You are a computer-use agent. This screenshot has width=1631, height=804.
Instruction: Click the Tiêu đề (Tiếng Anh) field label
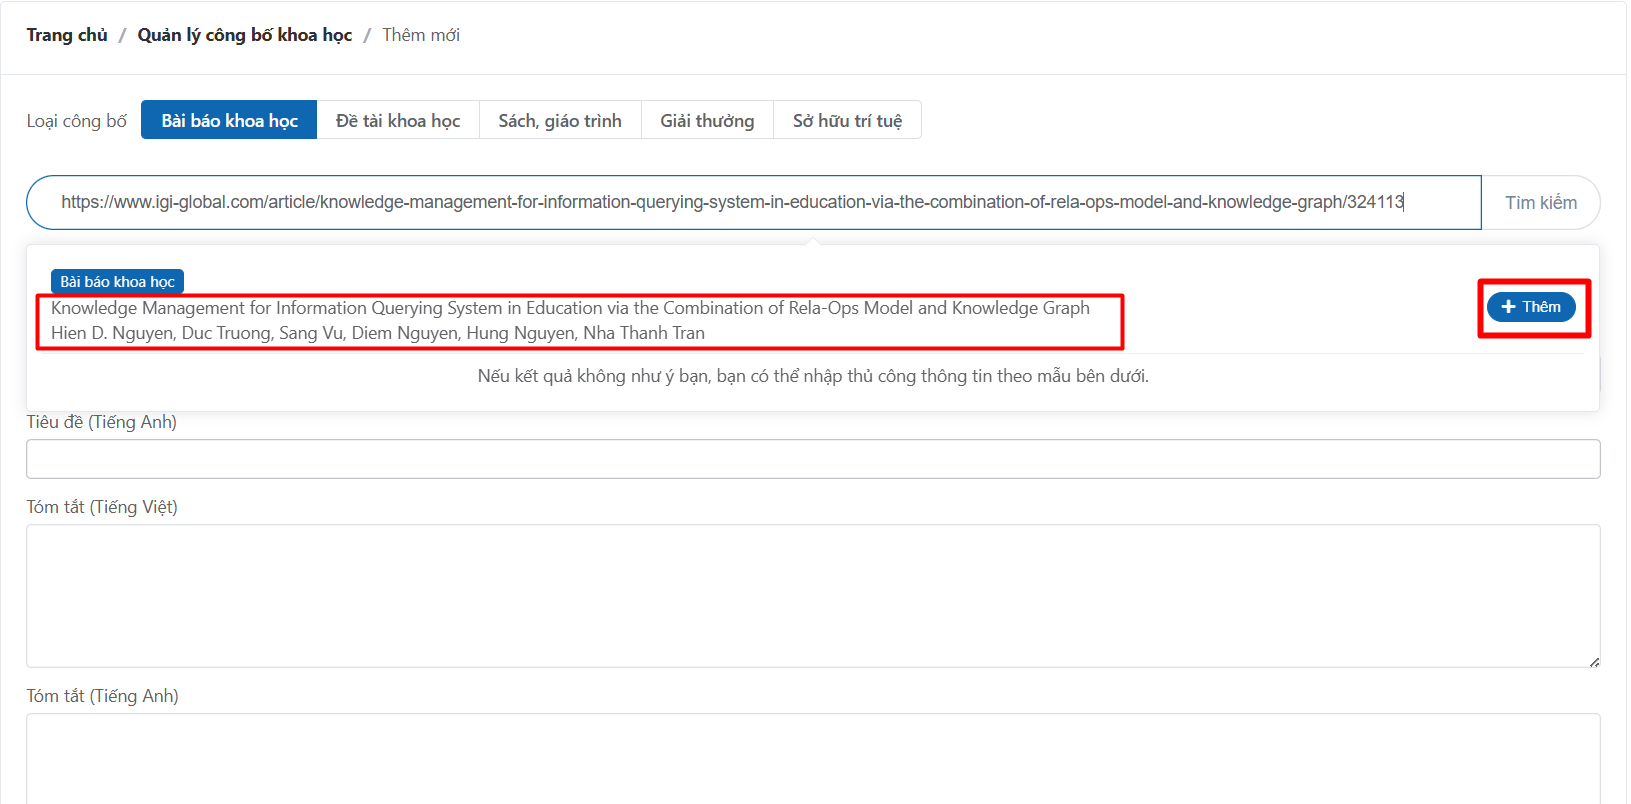102,422
